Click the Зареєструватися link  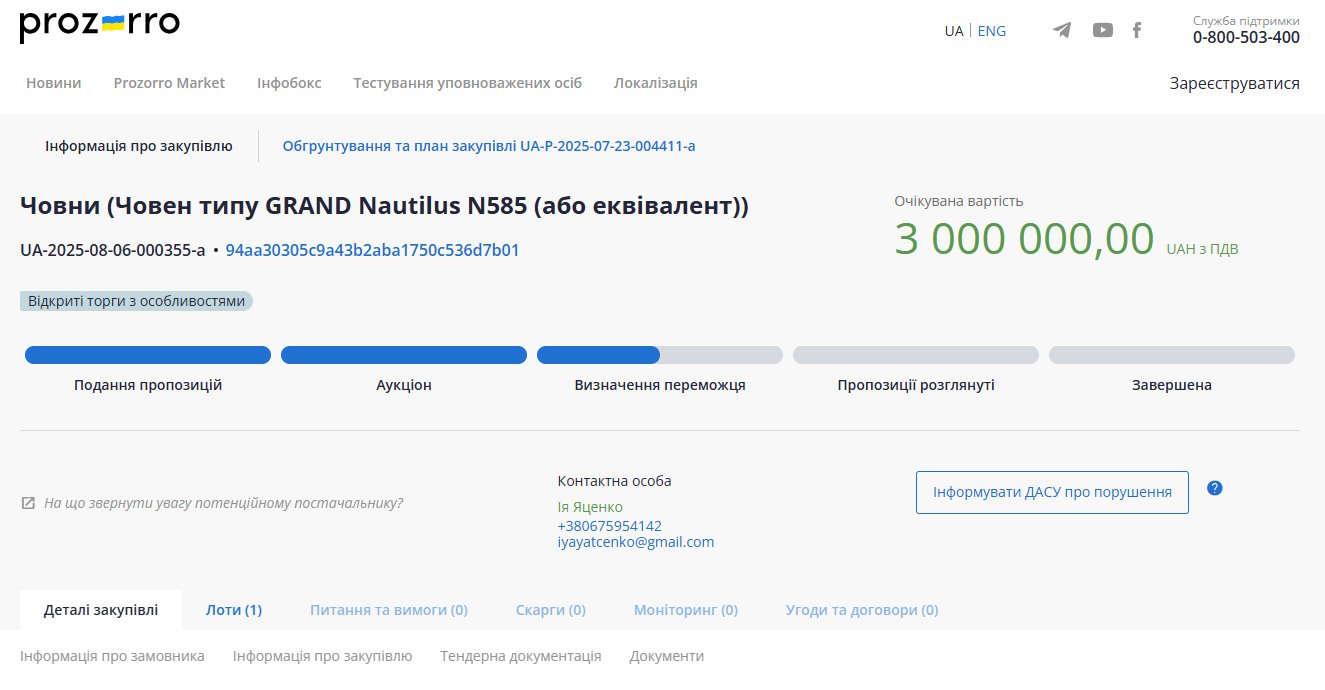coord(1234,84)
